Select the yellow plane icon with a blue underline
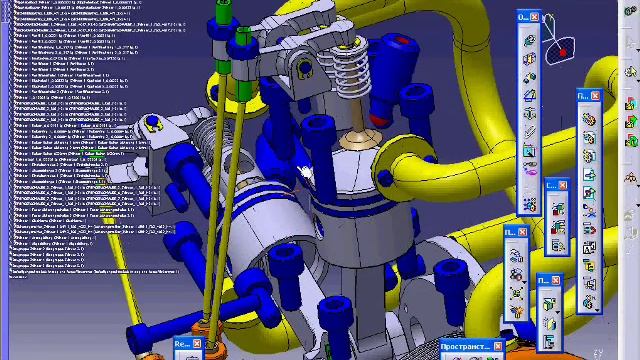This screenshot has width=640, height=360. (529, 96)
